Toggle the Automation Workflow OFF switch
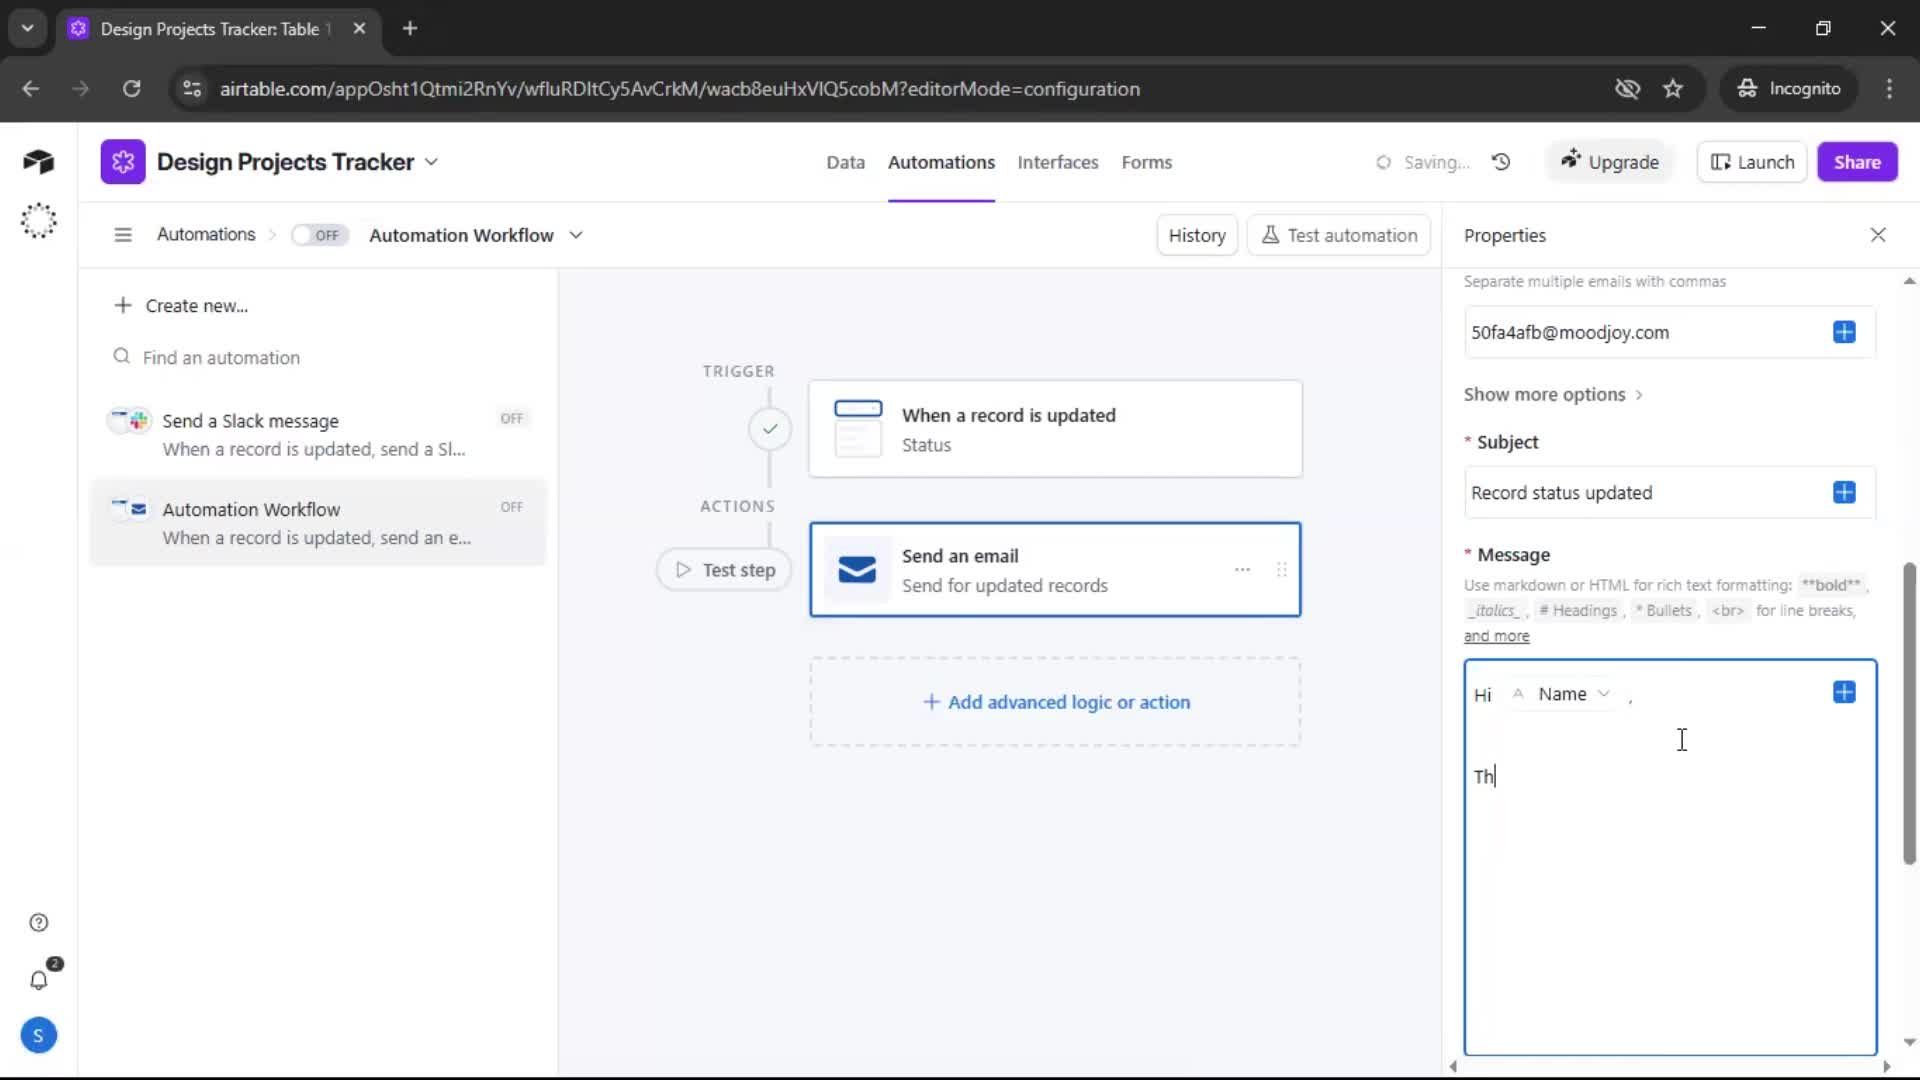 pos(319,235)
